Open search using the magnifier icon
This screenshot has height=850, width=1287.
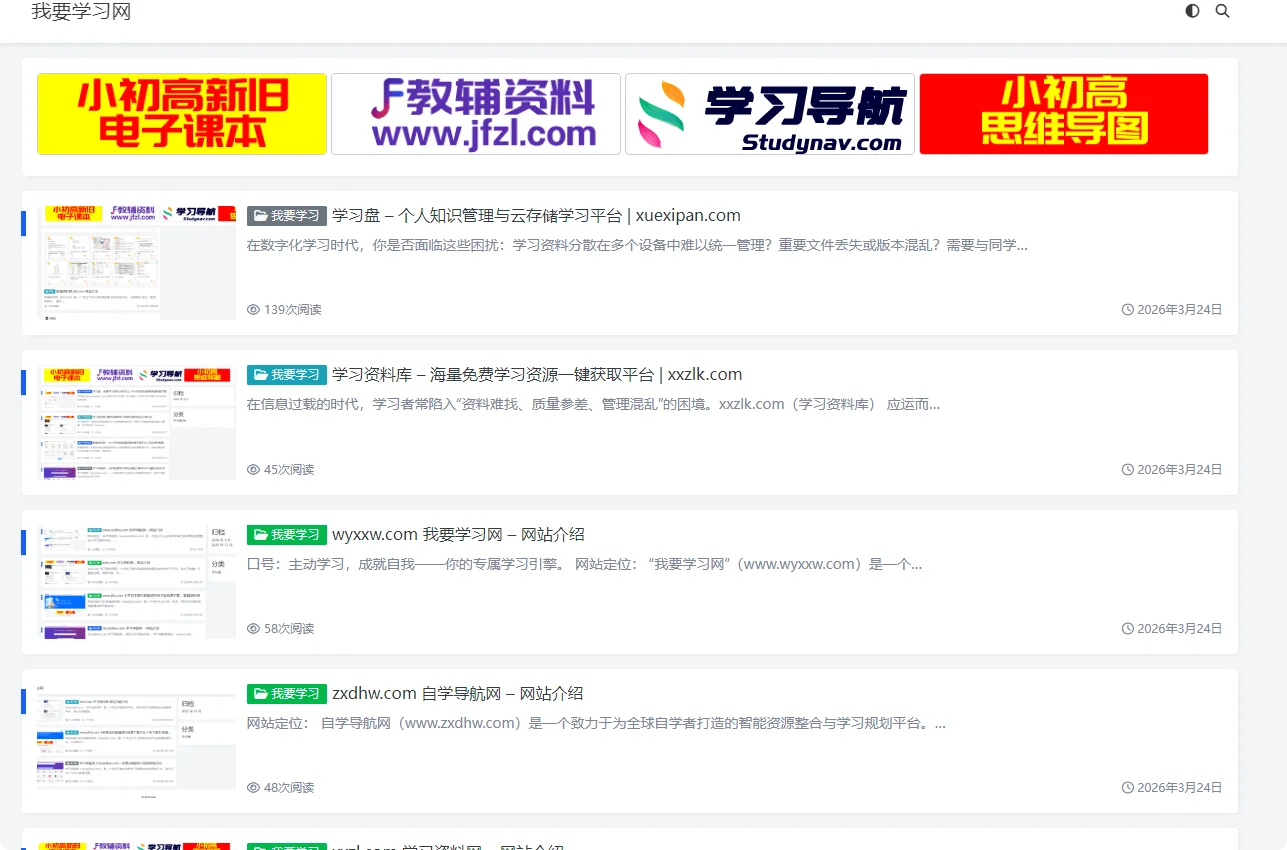tap(1222, 11)
